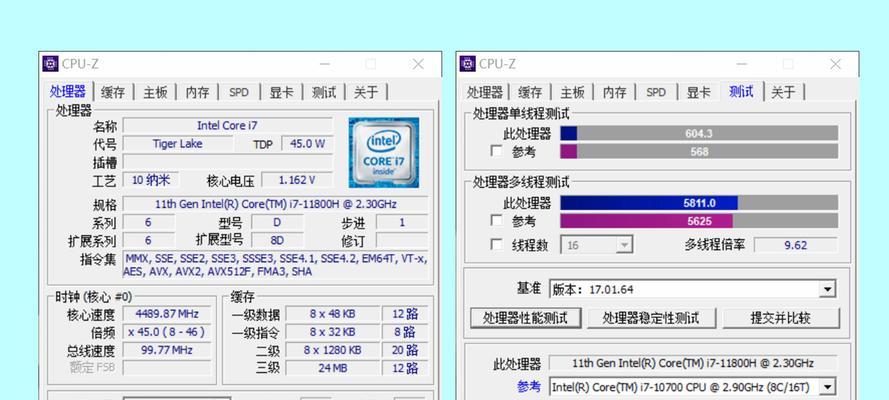This screenshot has height=400, width=889.
Task: Minimize the left CPU-Z window
Action: [324, 64]
